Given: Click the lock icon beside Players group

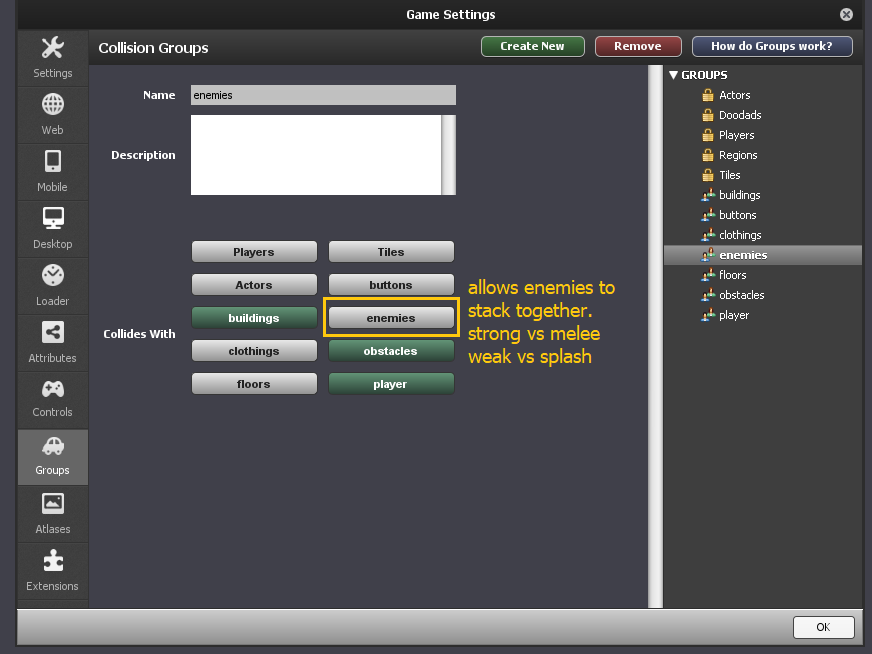Looking at the screenshot, I should pyautogui.click(x=707, y=135).
